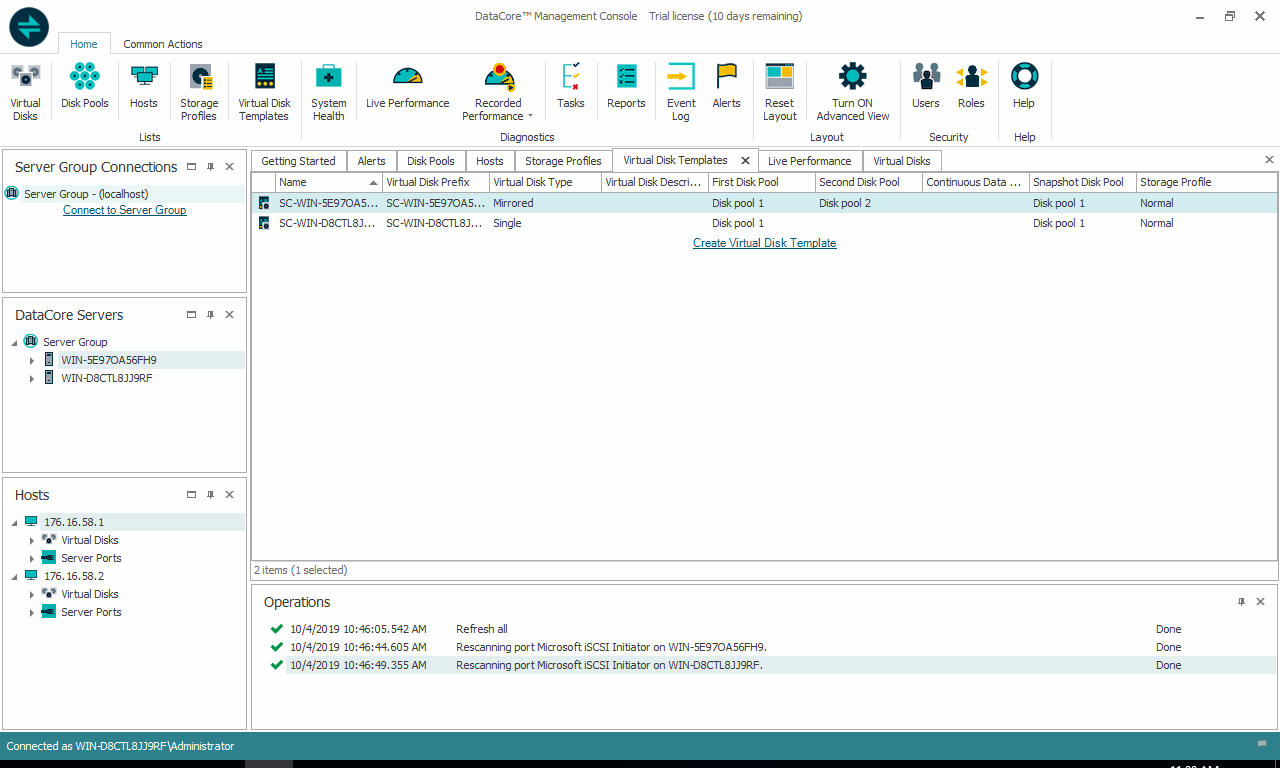Open System Health diagnostics
The image size is (1280, 768).
click(x=329, y=92)
